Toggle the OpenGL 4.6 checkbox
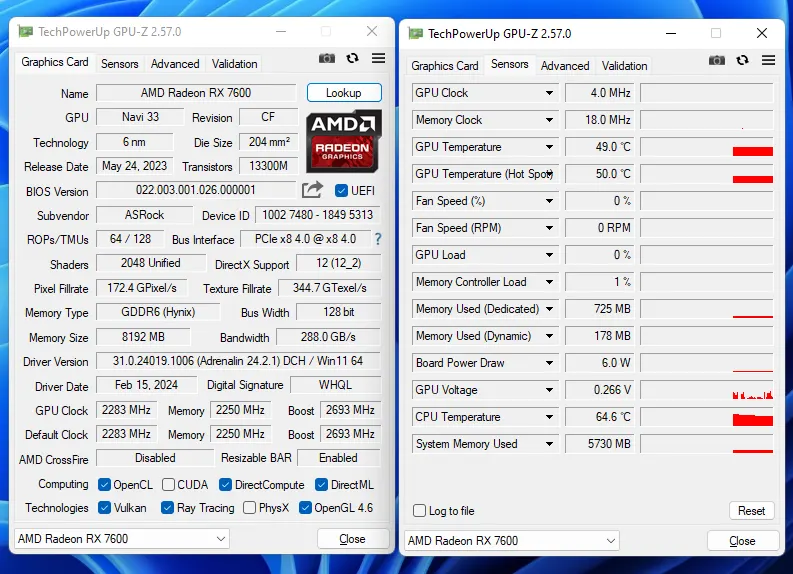 305,507
